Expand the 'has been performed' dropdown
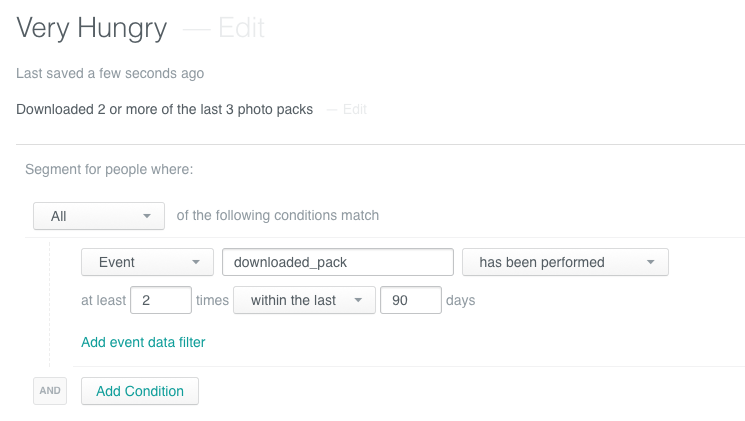 pyautogui.click(x=565, y=262)
